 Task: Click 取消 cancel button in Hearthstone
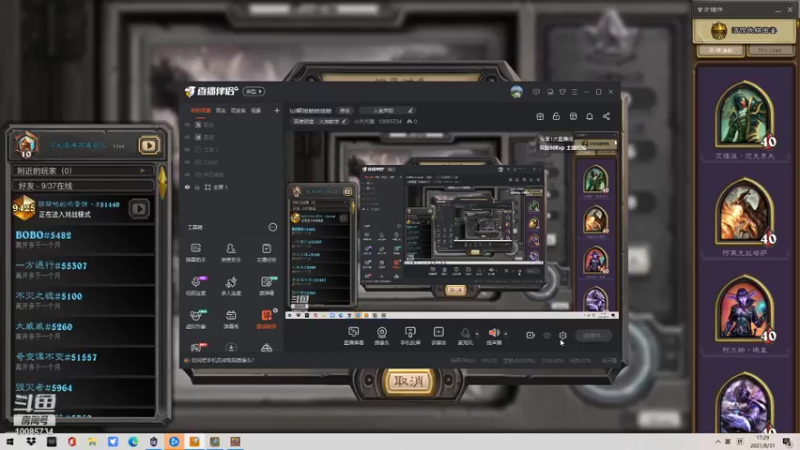click(x=408, y=381)
